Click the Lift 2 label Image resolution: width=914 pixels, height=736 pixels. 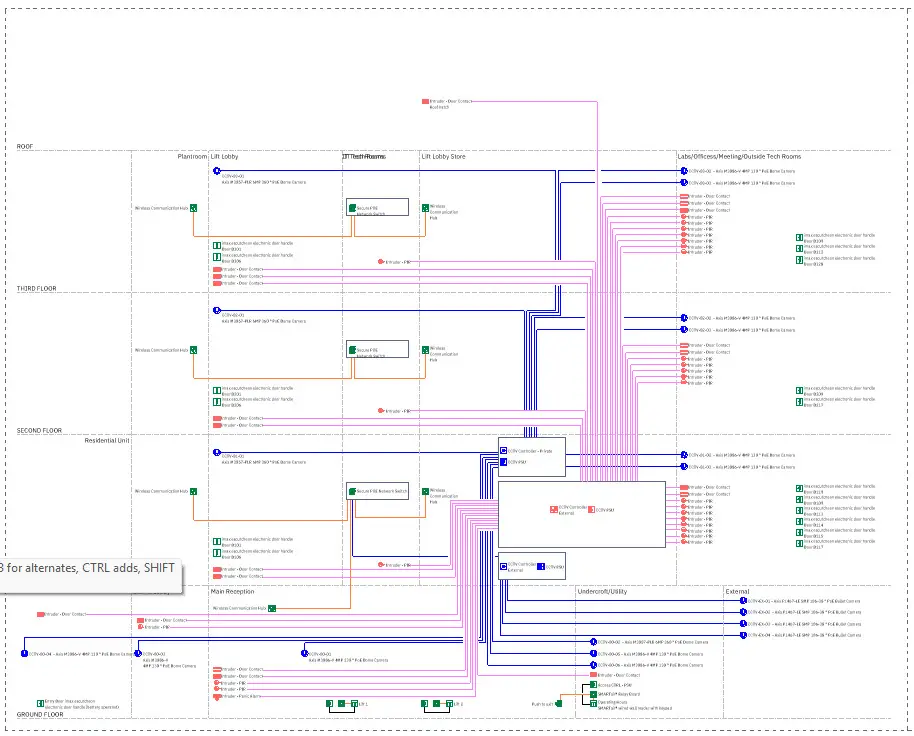click(459, 705)
